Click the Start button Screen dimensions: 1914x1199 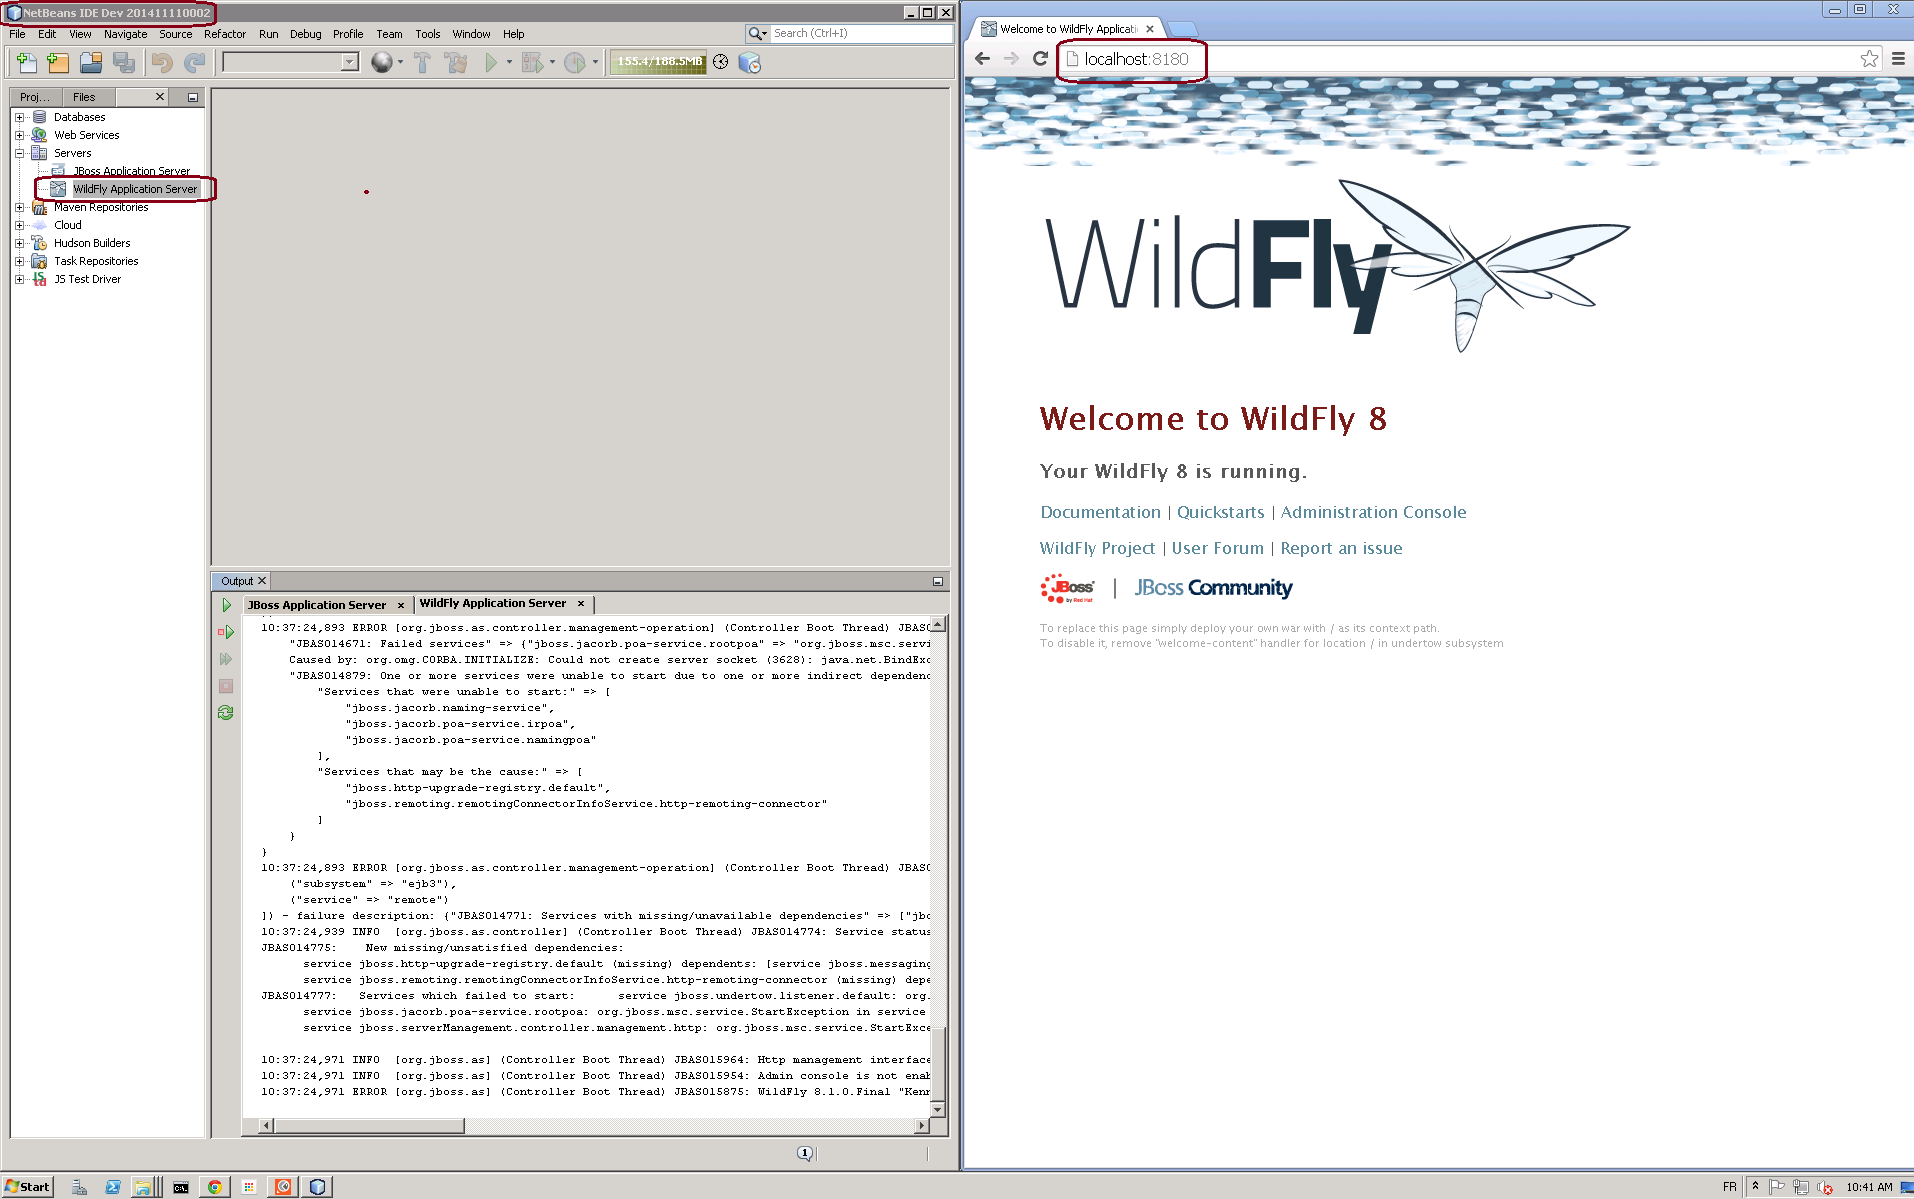tap(27, 1187)
